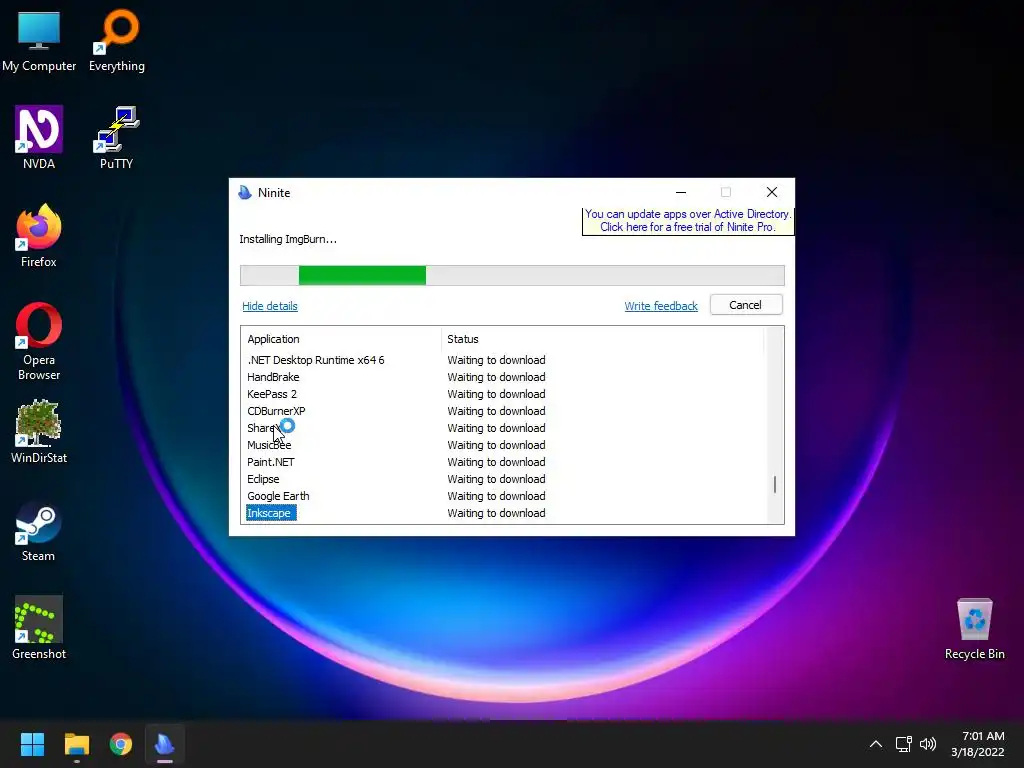Open the volume tray icon

click(927, 744)
